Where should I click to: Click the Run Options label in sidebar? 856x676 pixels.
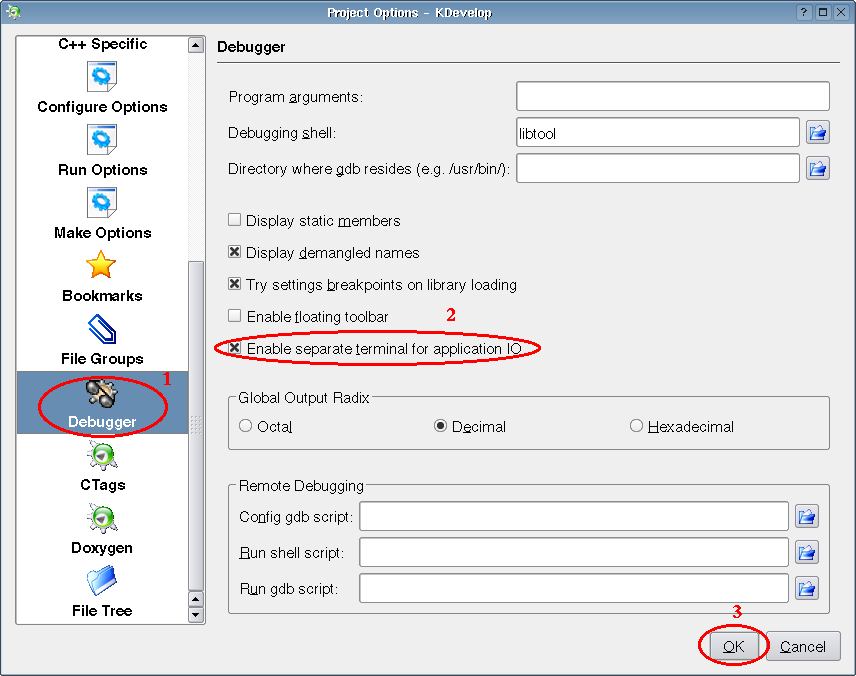coord(103,170)
